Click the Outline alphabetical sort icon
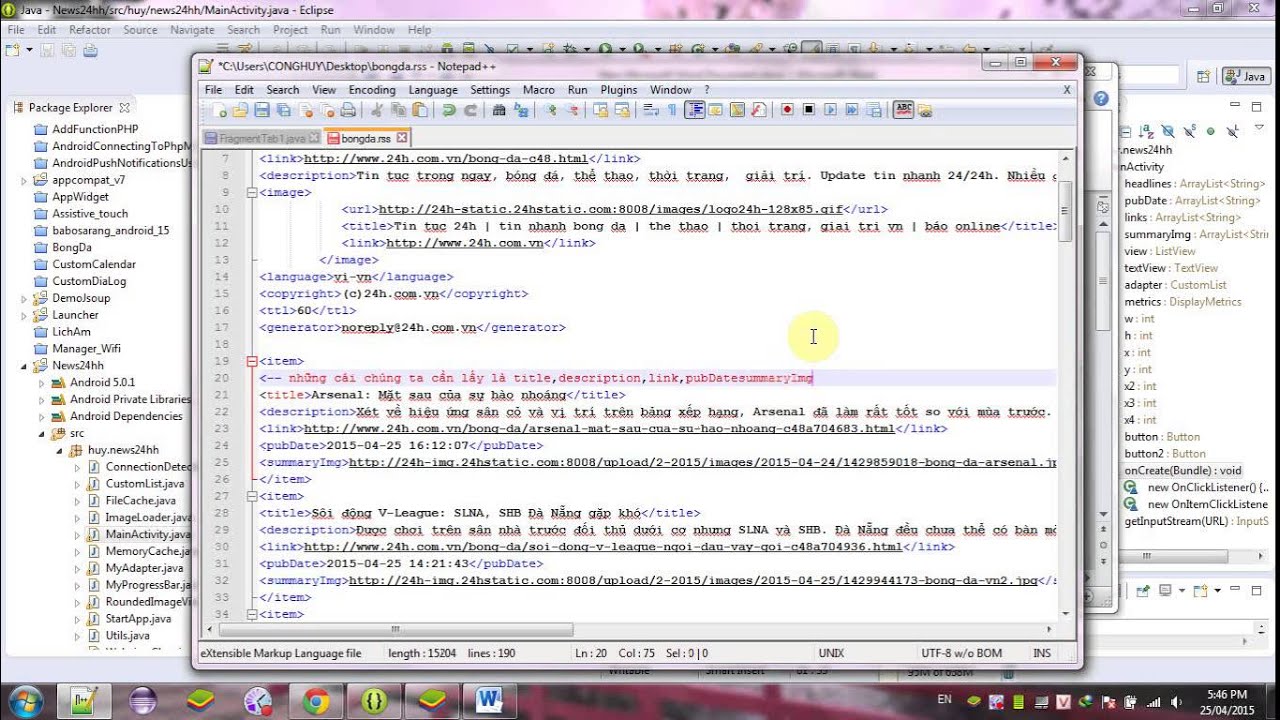 click(x=1149, y=131)
